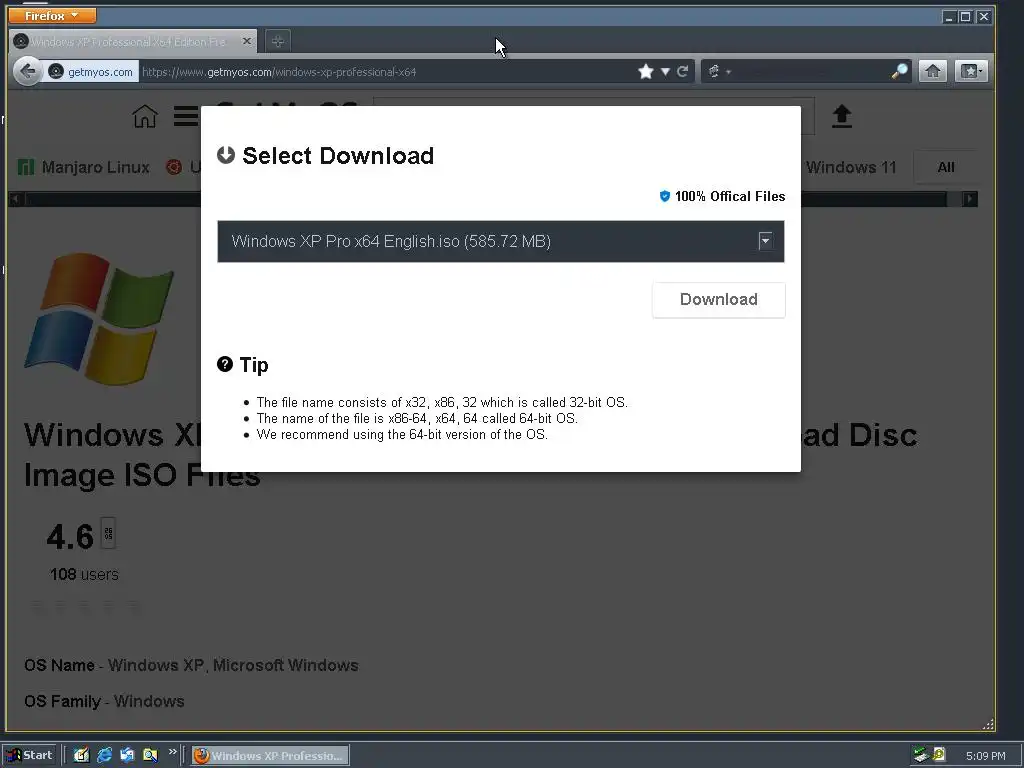Click the Select Download arrow icon
1024x768 pixels.
click(x=226, y=155)
